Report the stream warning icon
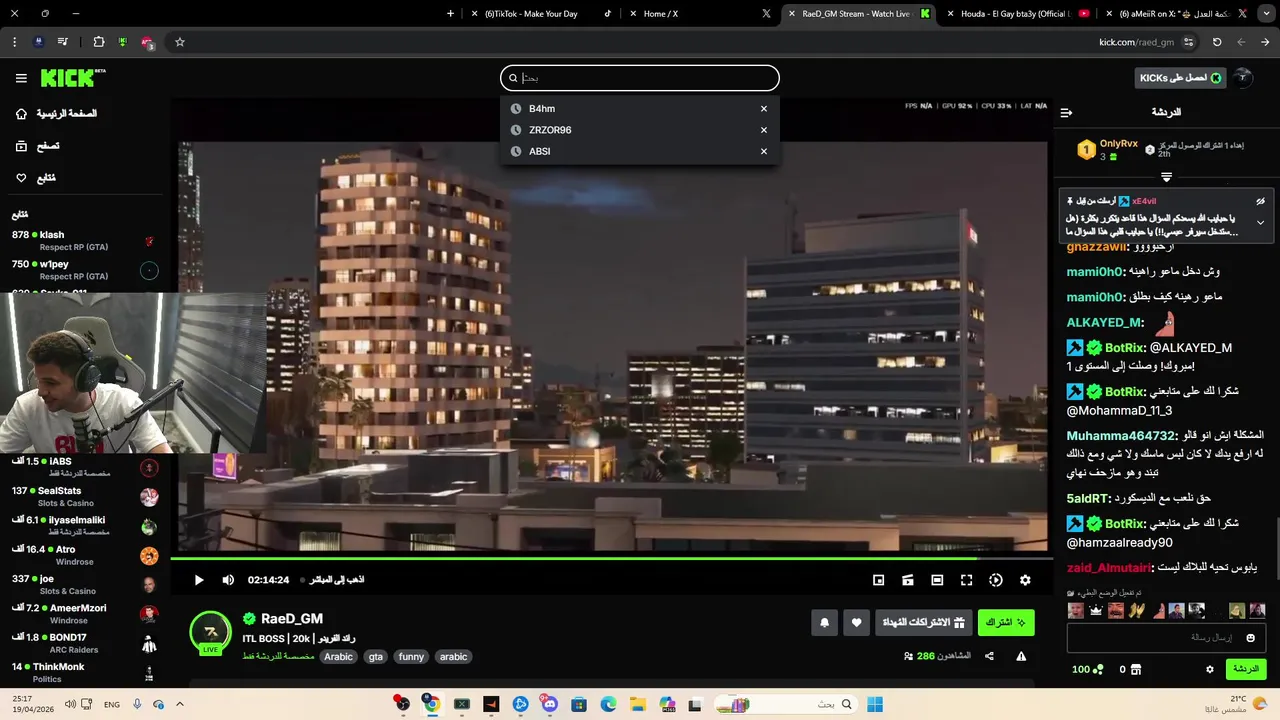Viewport: 1280px width, 720px height. 1021,656
